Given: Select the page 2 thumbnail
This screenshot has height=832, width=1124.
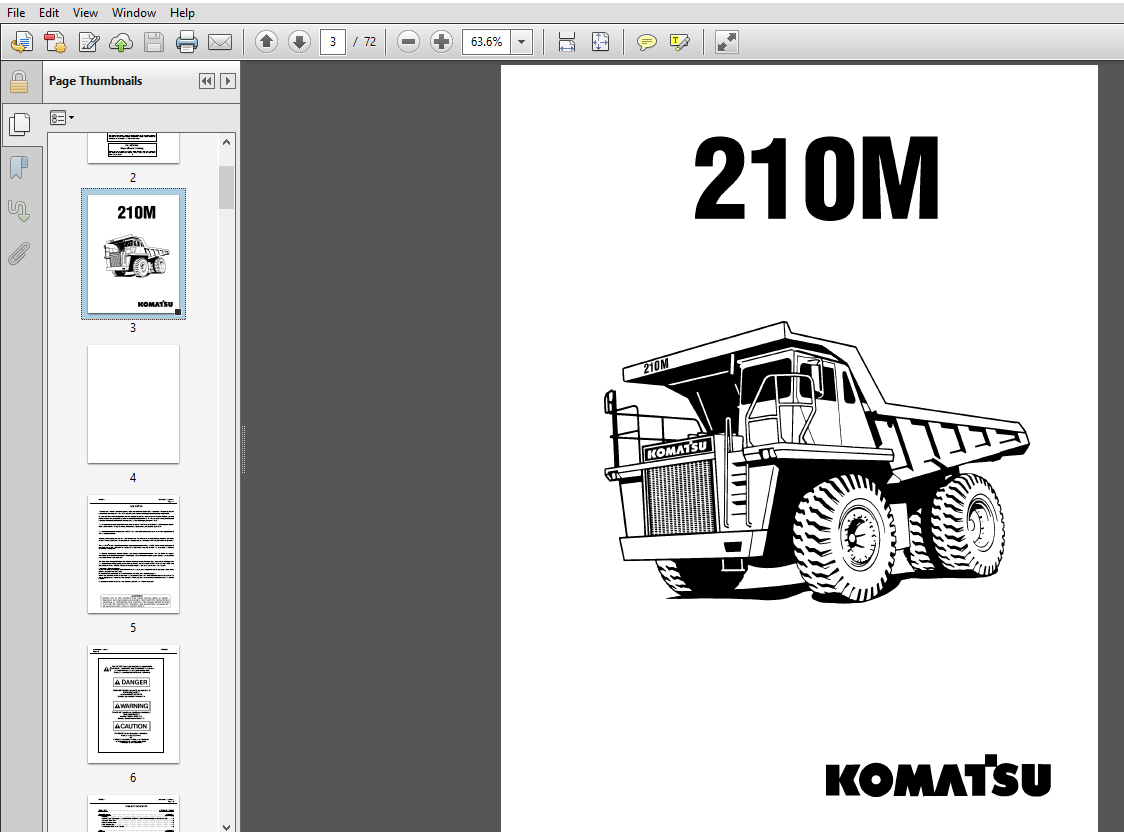Looking at the screenshot, I should pyautogui.click(x=133, y=148).
